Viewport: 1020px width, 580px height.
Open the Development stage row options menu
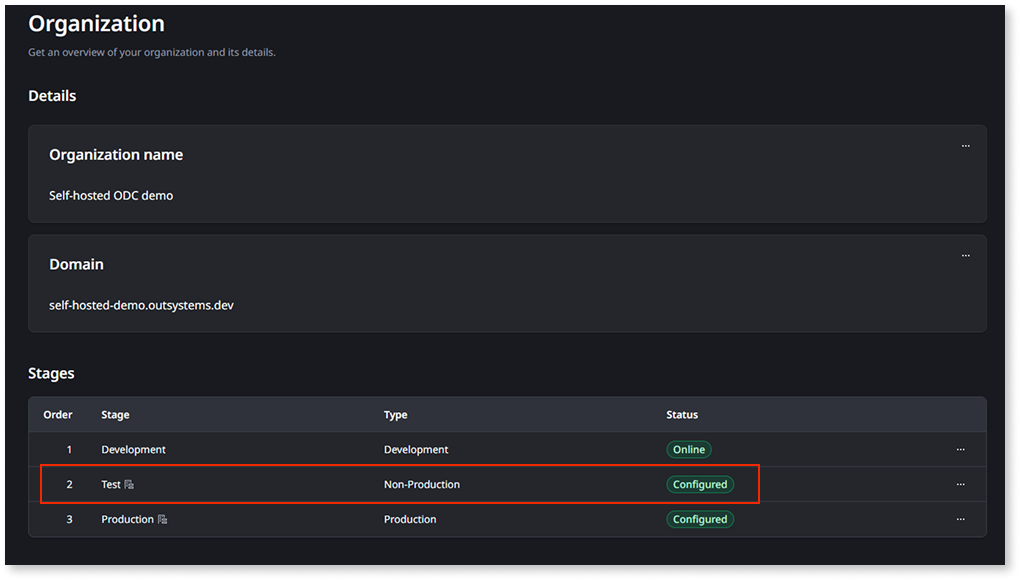click(960, 449)
